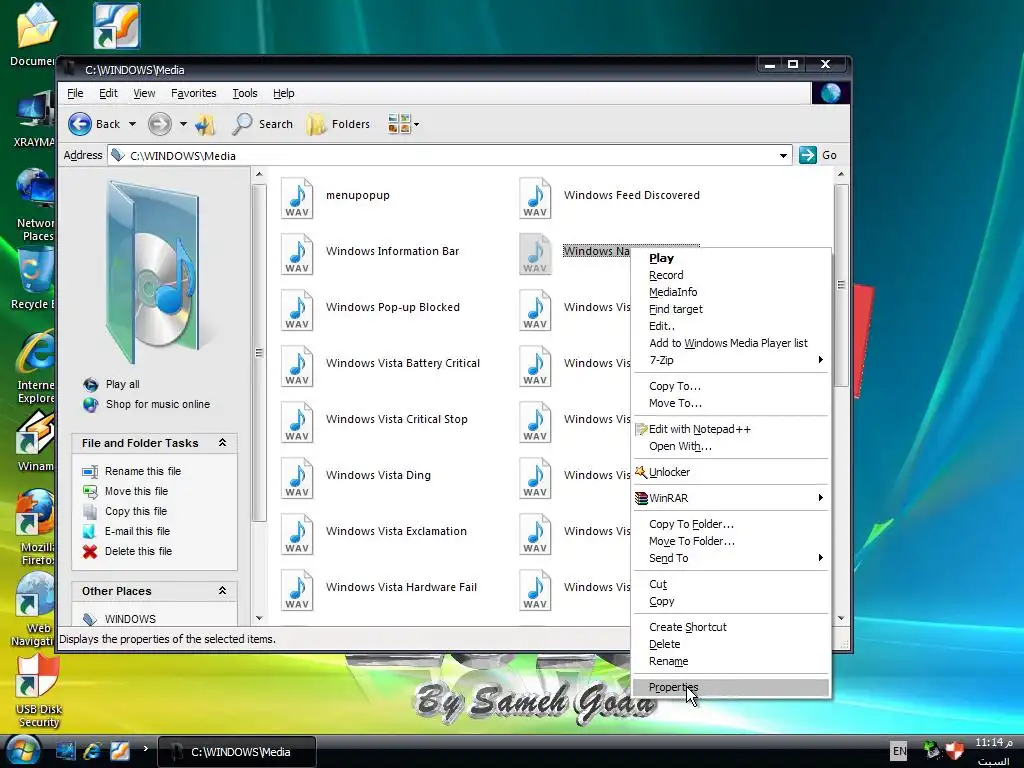Viewport: 1024px width, 768px height.
Task: Expand hidden quick launch icons chevron
Action: coord(146,748)
